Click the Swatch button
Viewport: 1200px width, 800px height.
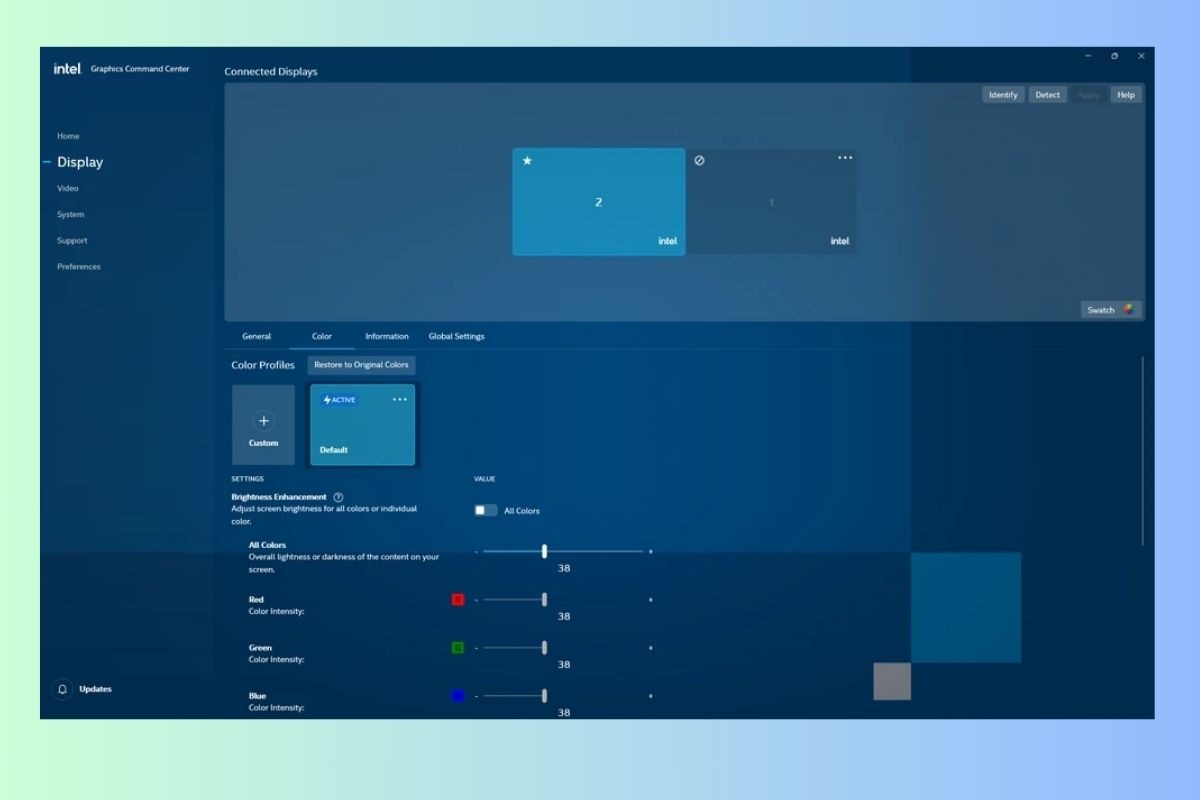tap(1111, 310)
